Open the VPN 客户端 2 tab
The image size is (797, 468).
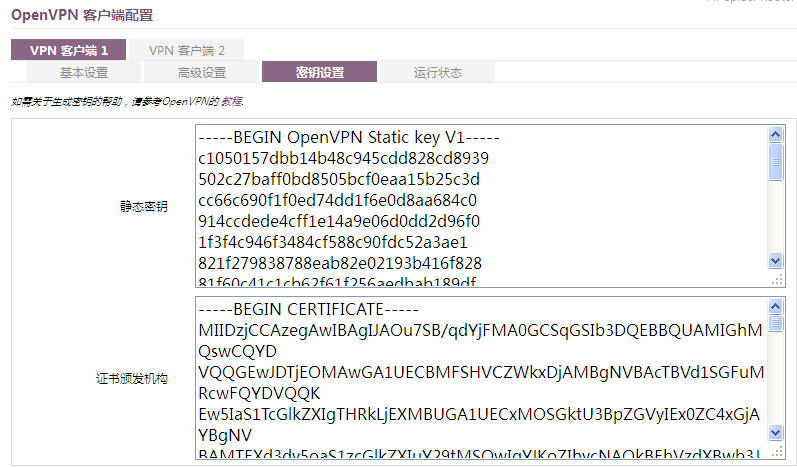coord(187,50)
